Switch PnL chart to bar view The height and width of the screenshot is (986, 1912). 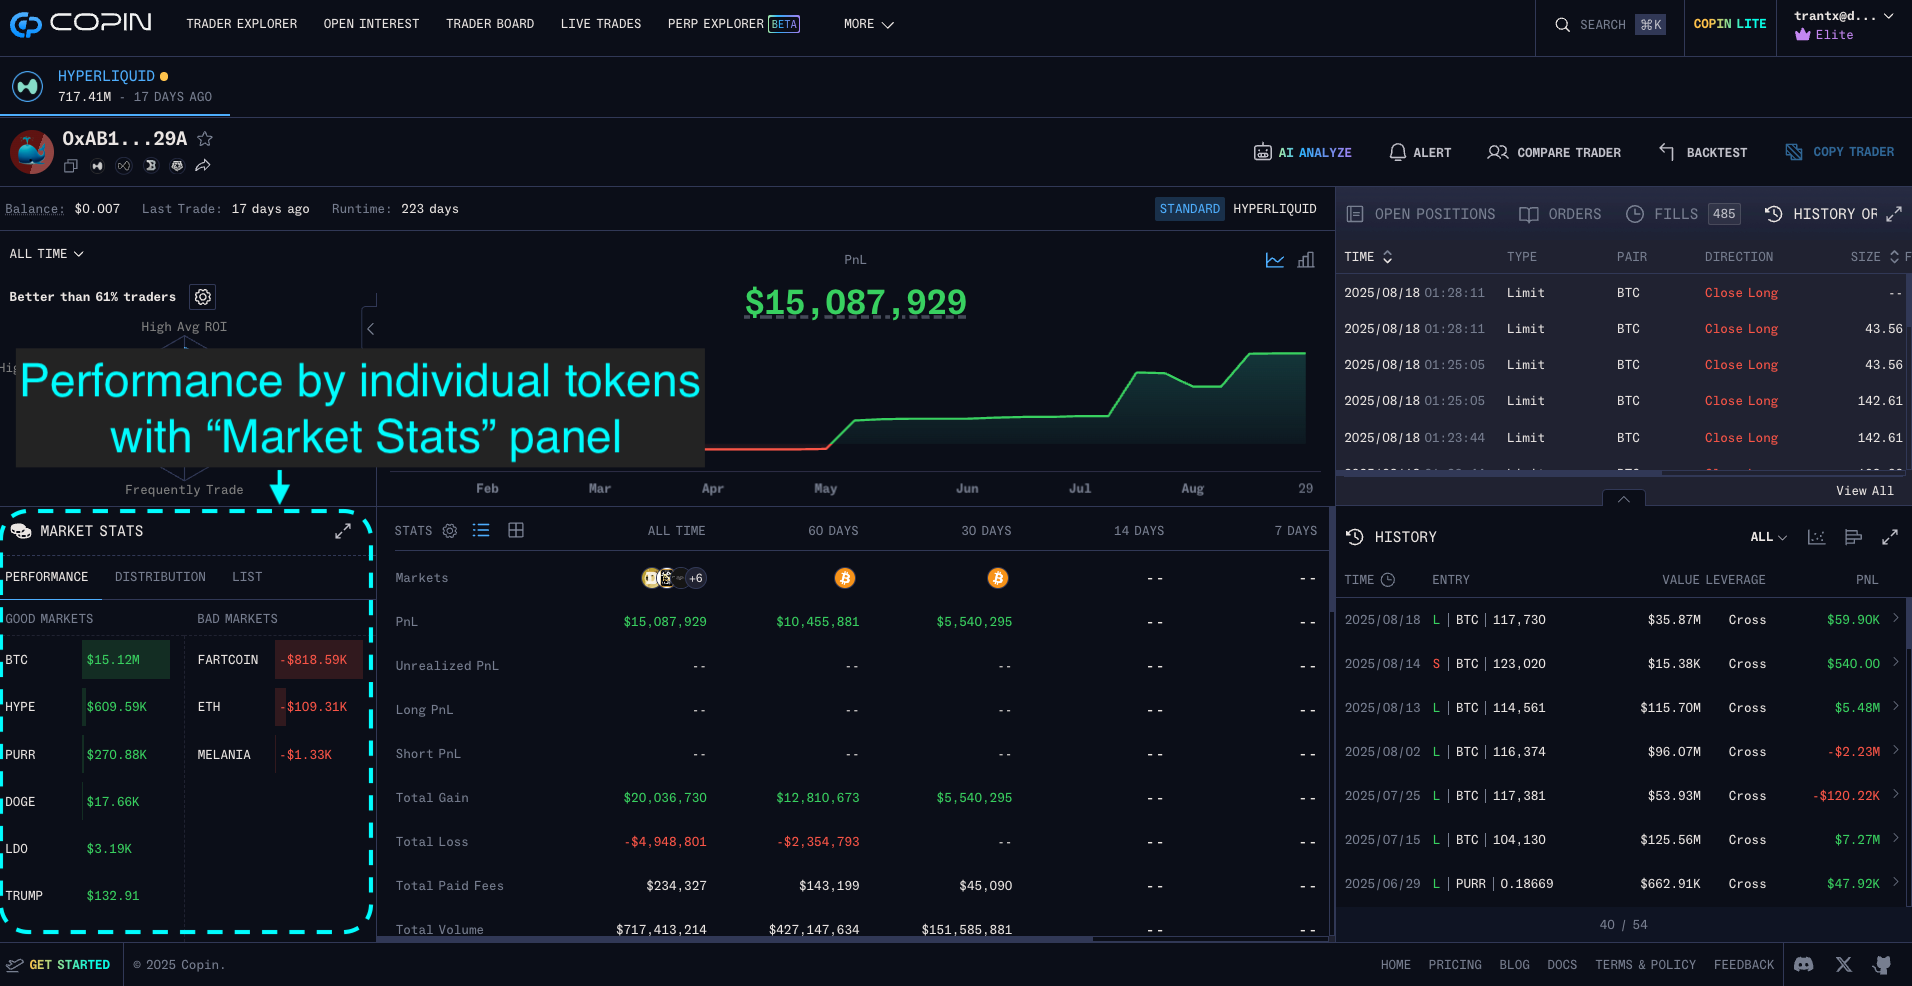pyautogui.click(x=1306, y=260)
